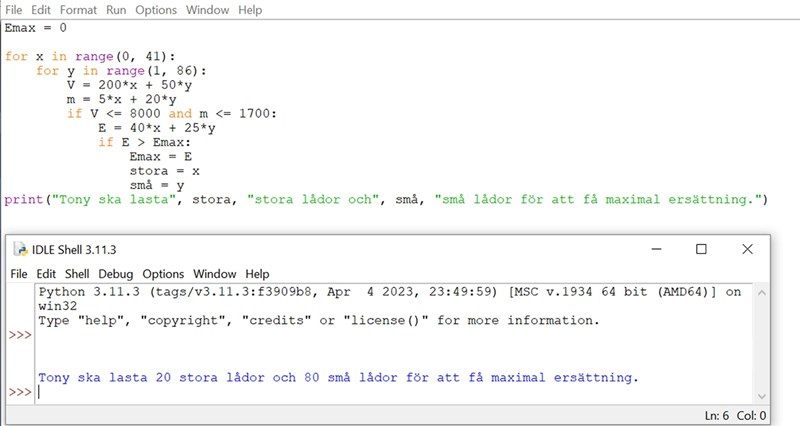Click the IDLE Shell title bar icon
Screen dimensions: 800x426
coord(19,249)
